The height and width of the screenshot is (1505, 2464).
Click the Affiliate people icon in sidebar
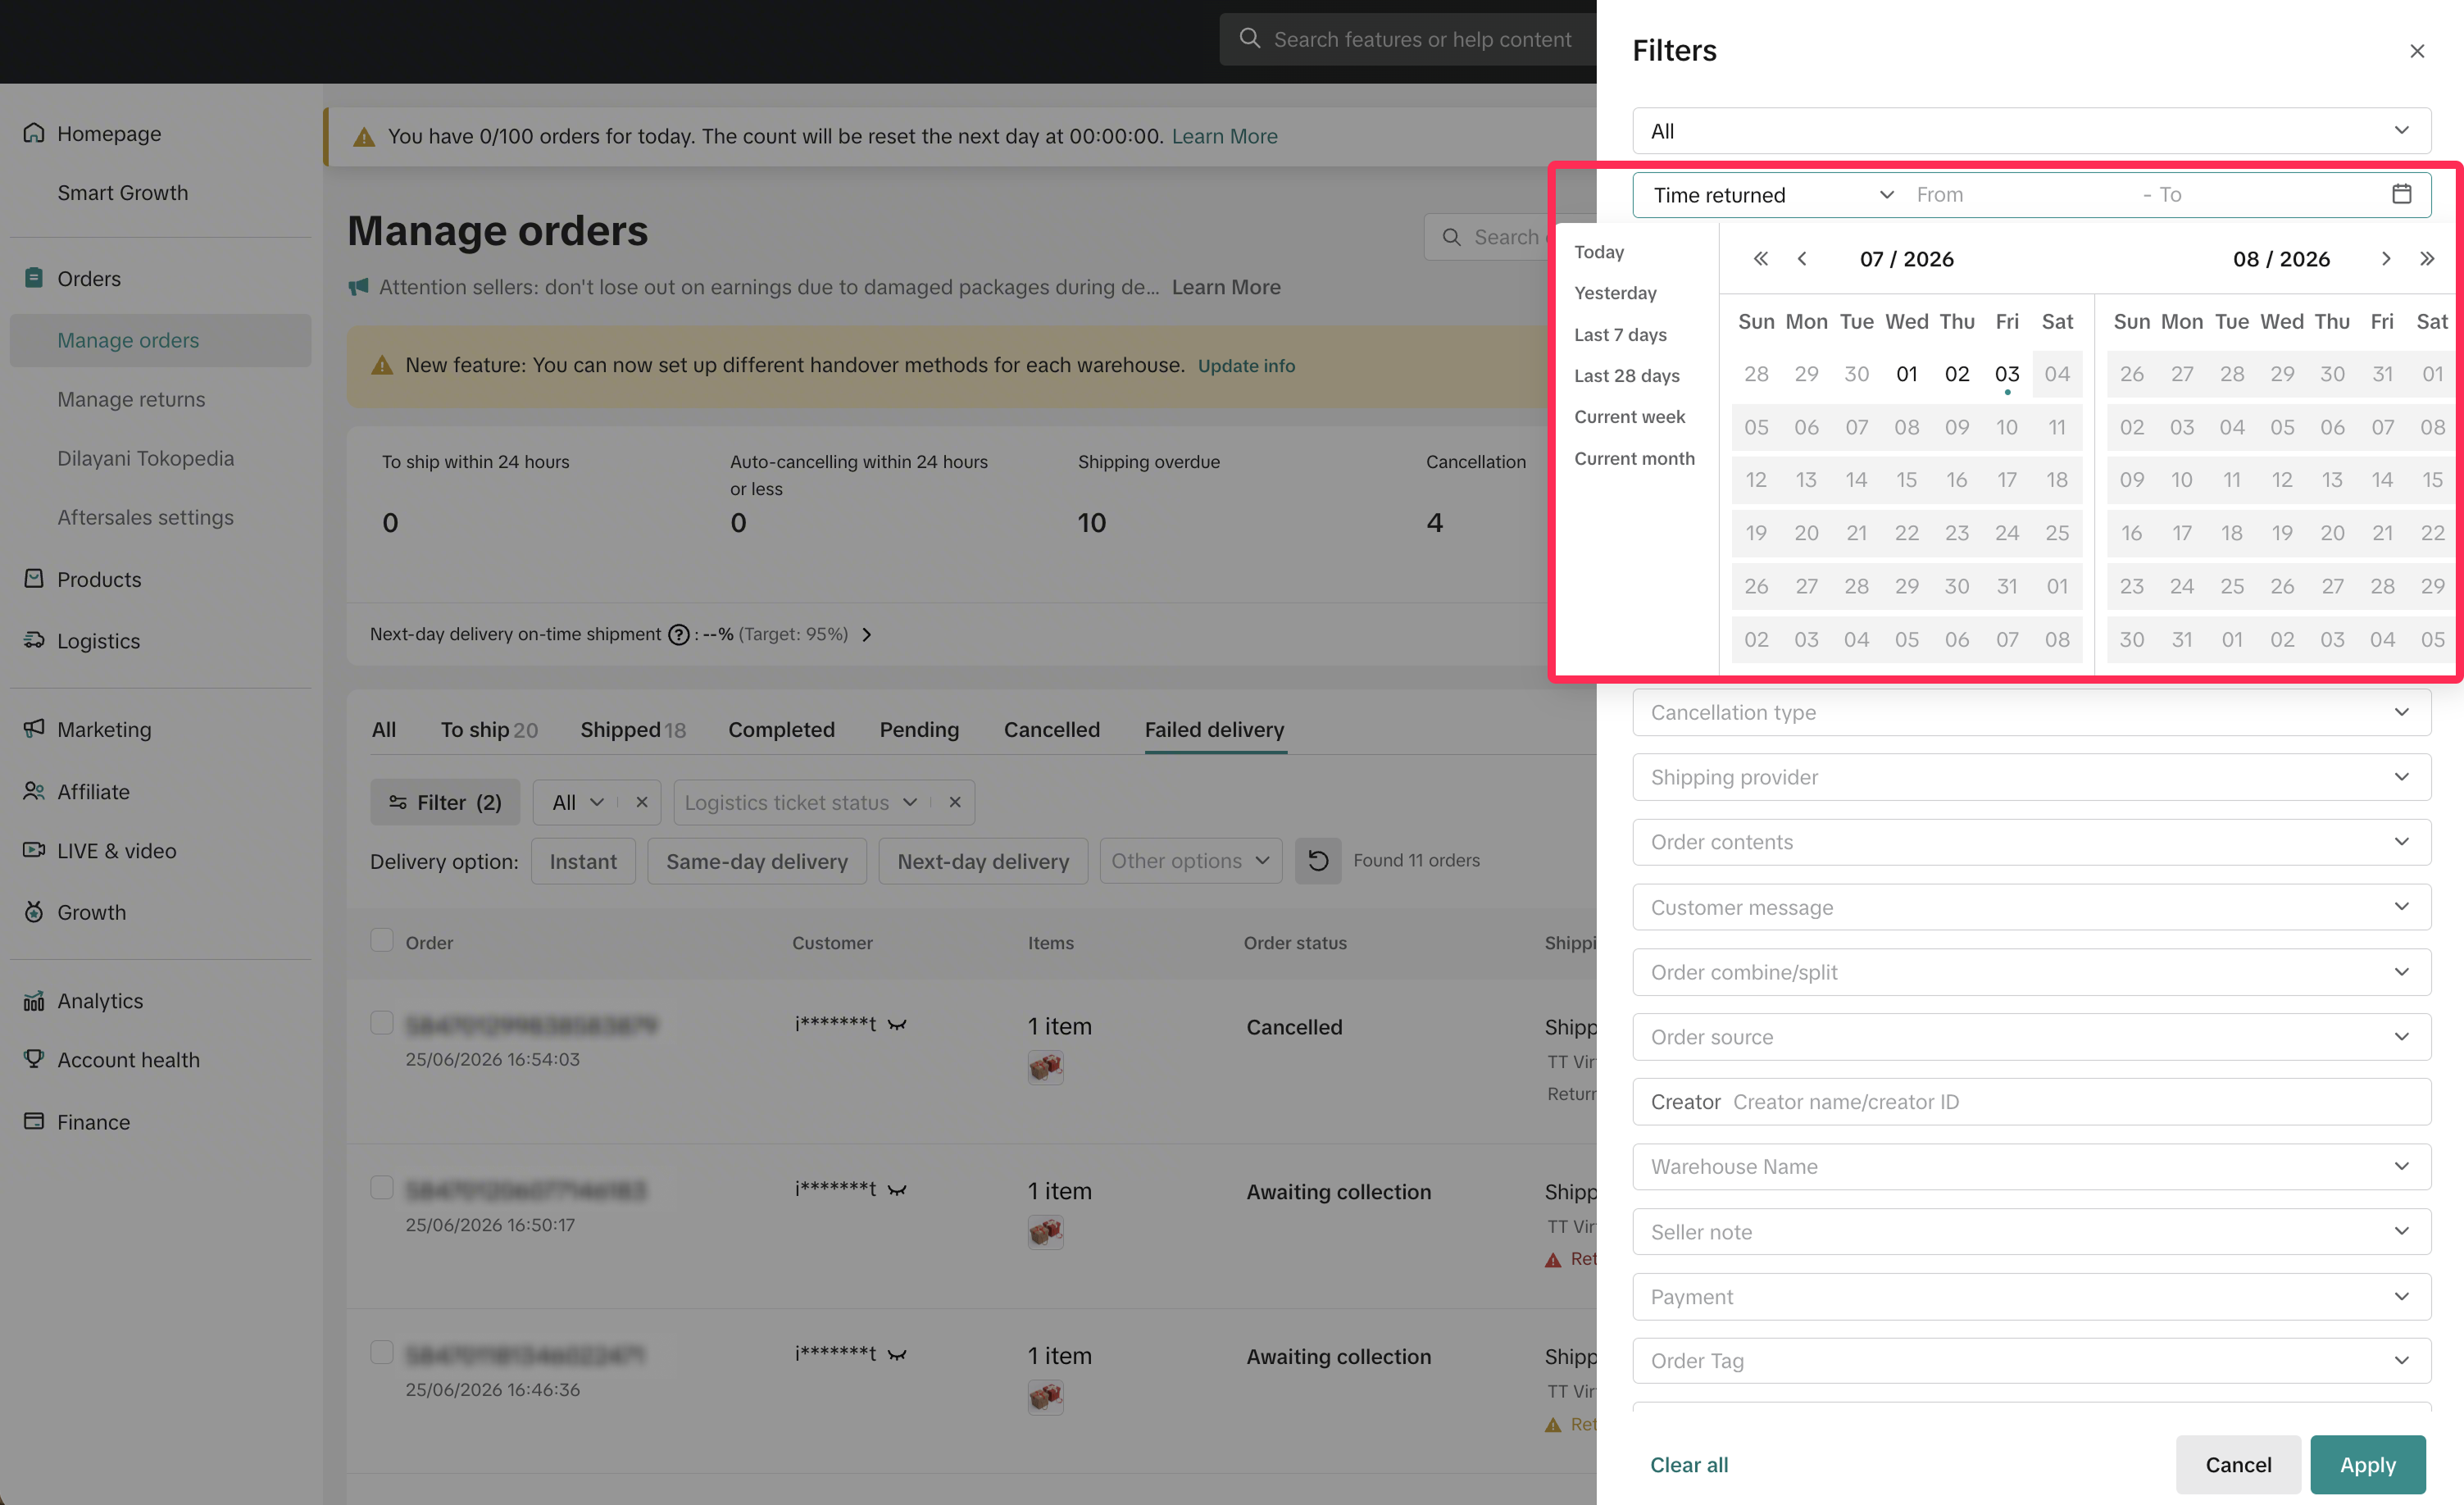[34, 791]
